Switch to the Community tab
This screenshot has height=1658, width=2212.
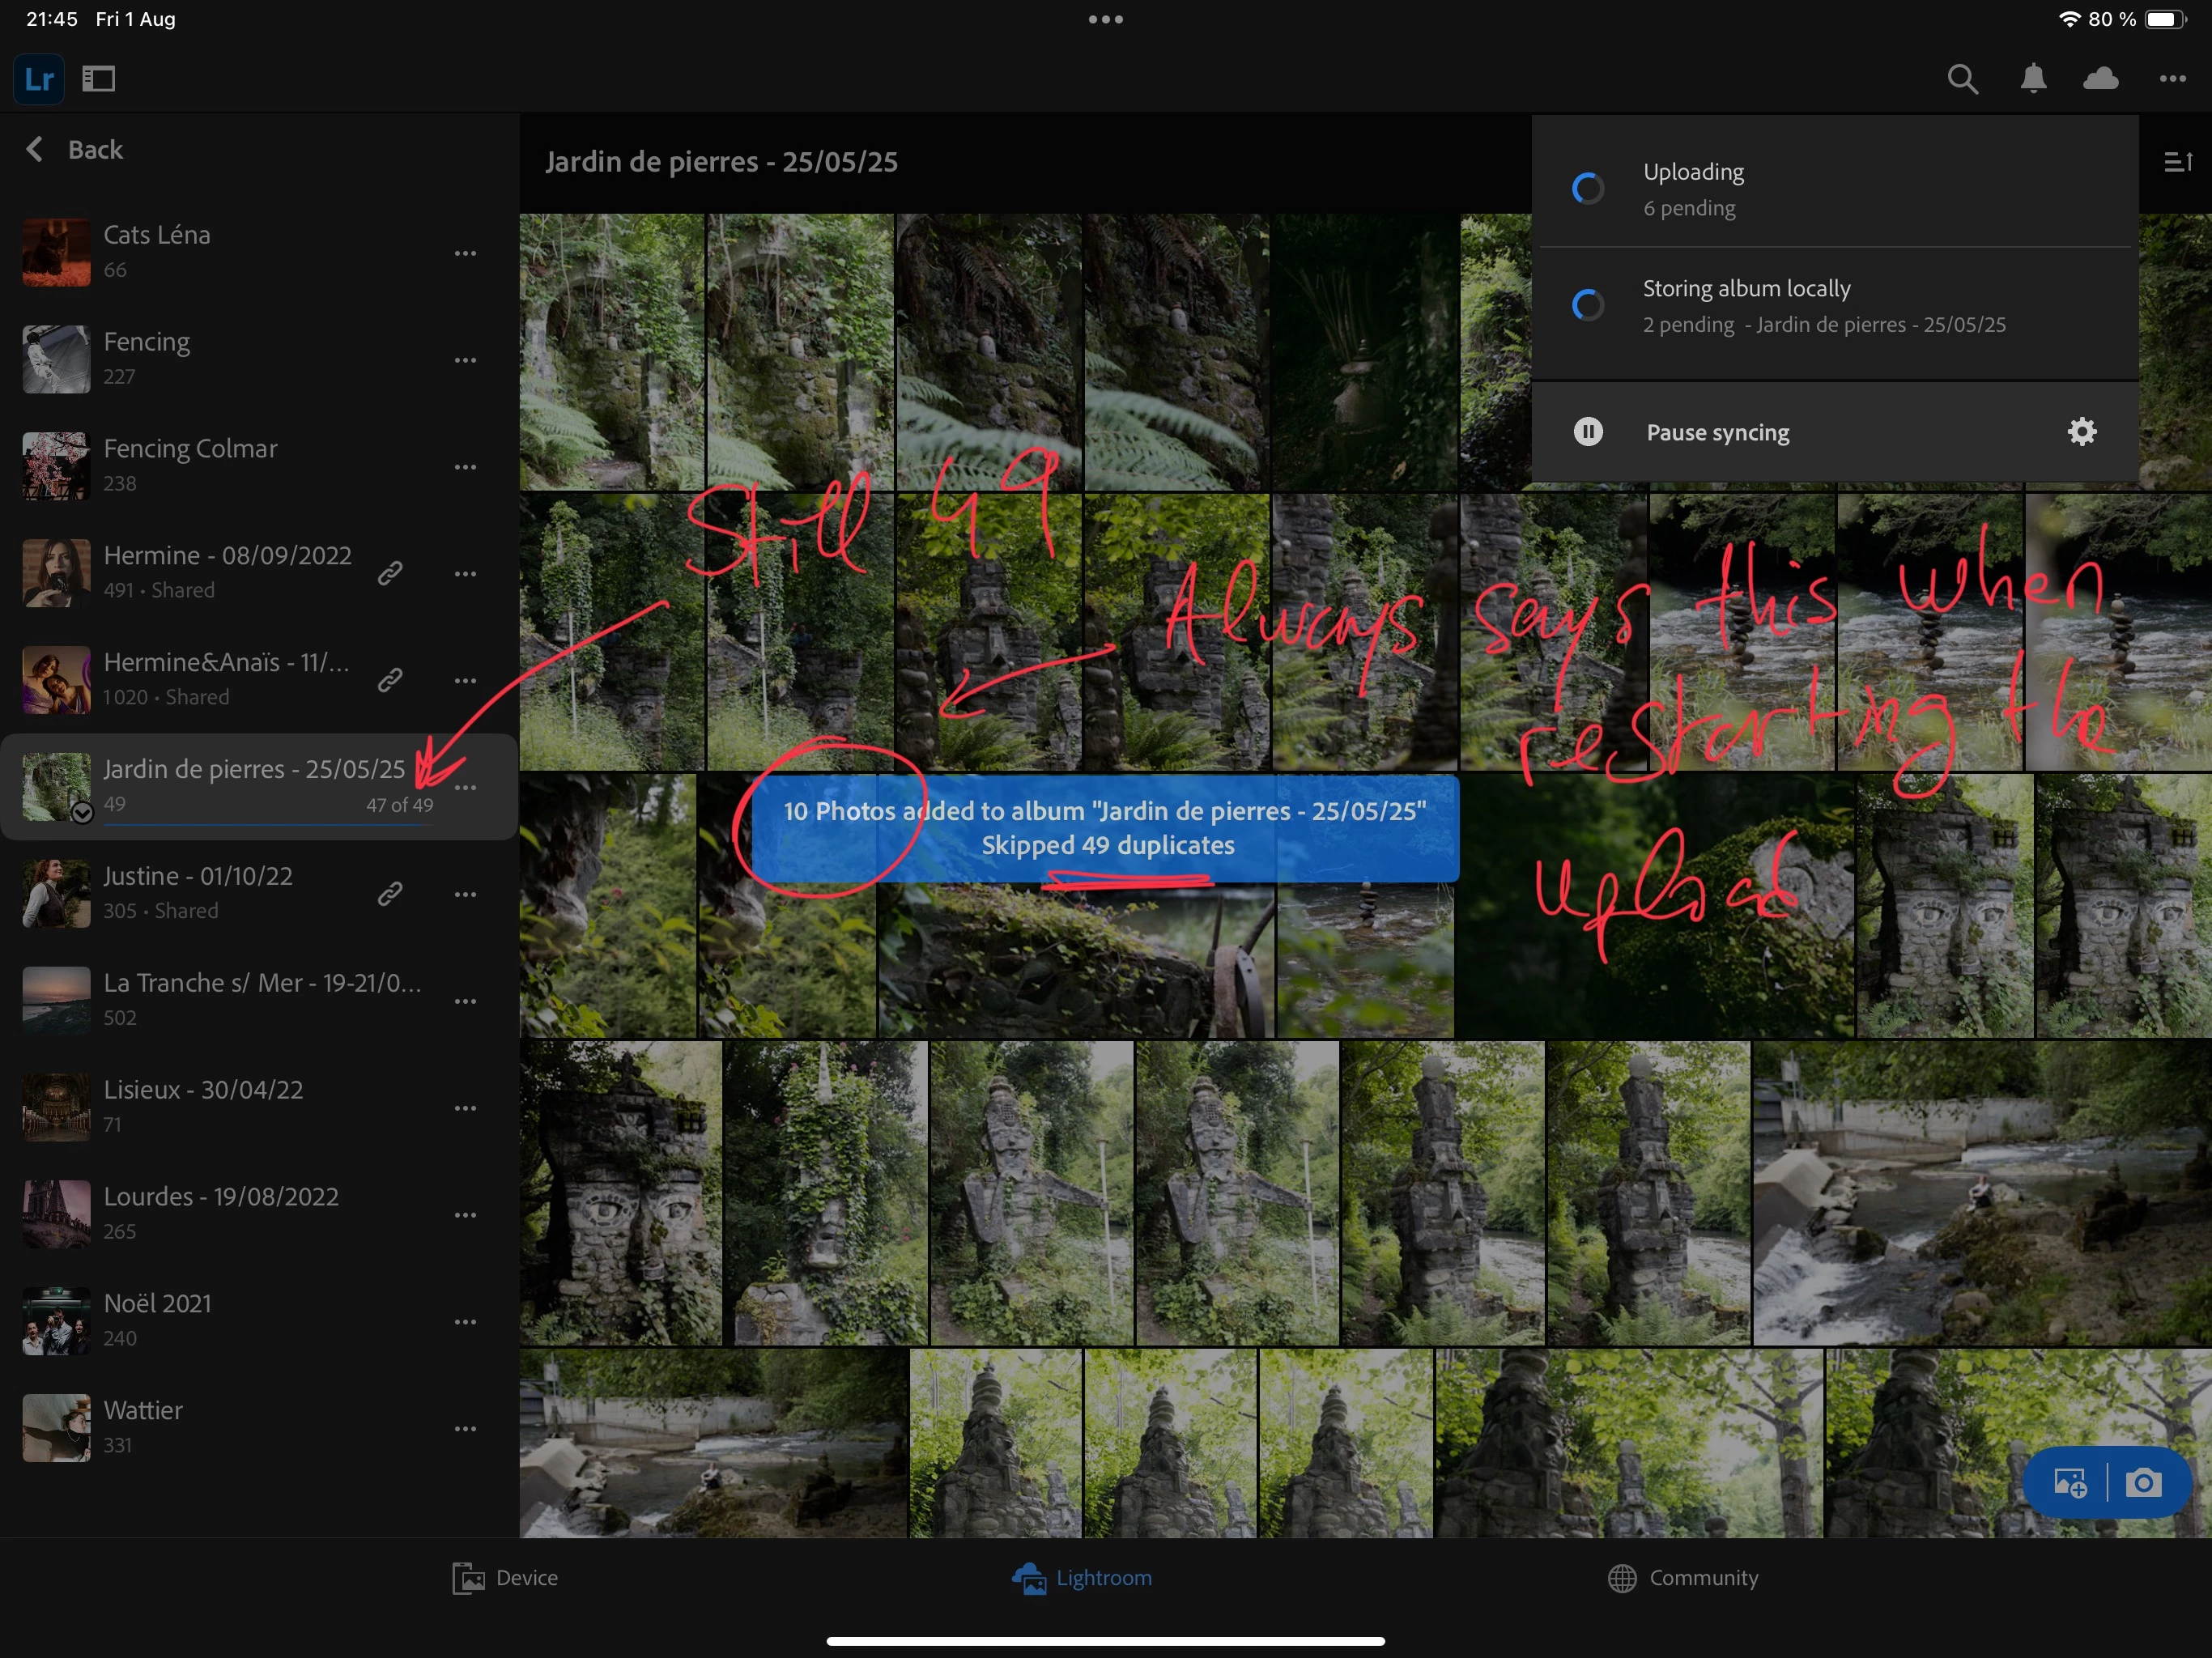pos(1682,1577)
